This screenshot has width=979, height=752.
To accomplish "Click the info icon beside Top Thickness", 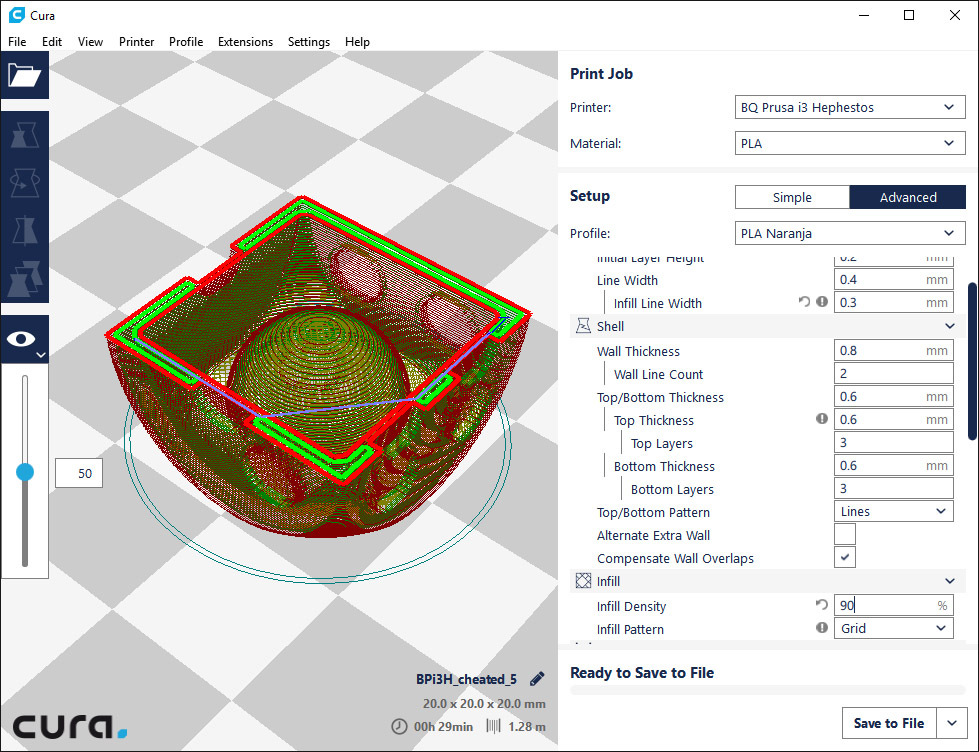I will (x=822, y=419).
